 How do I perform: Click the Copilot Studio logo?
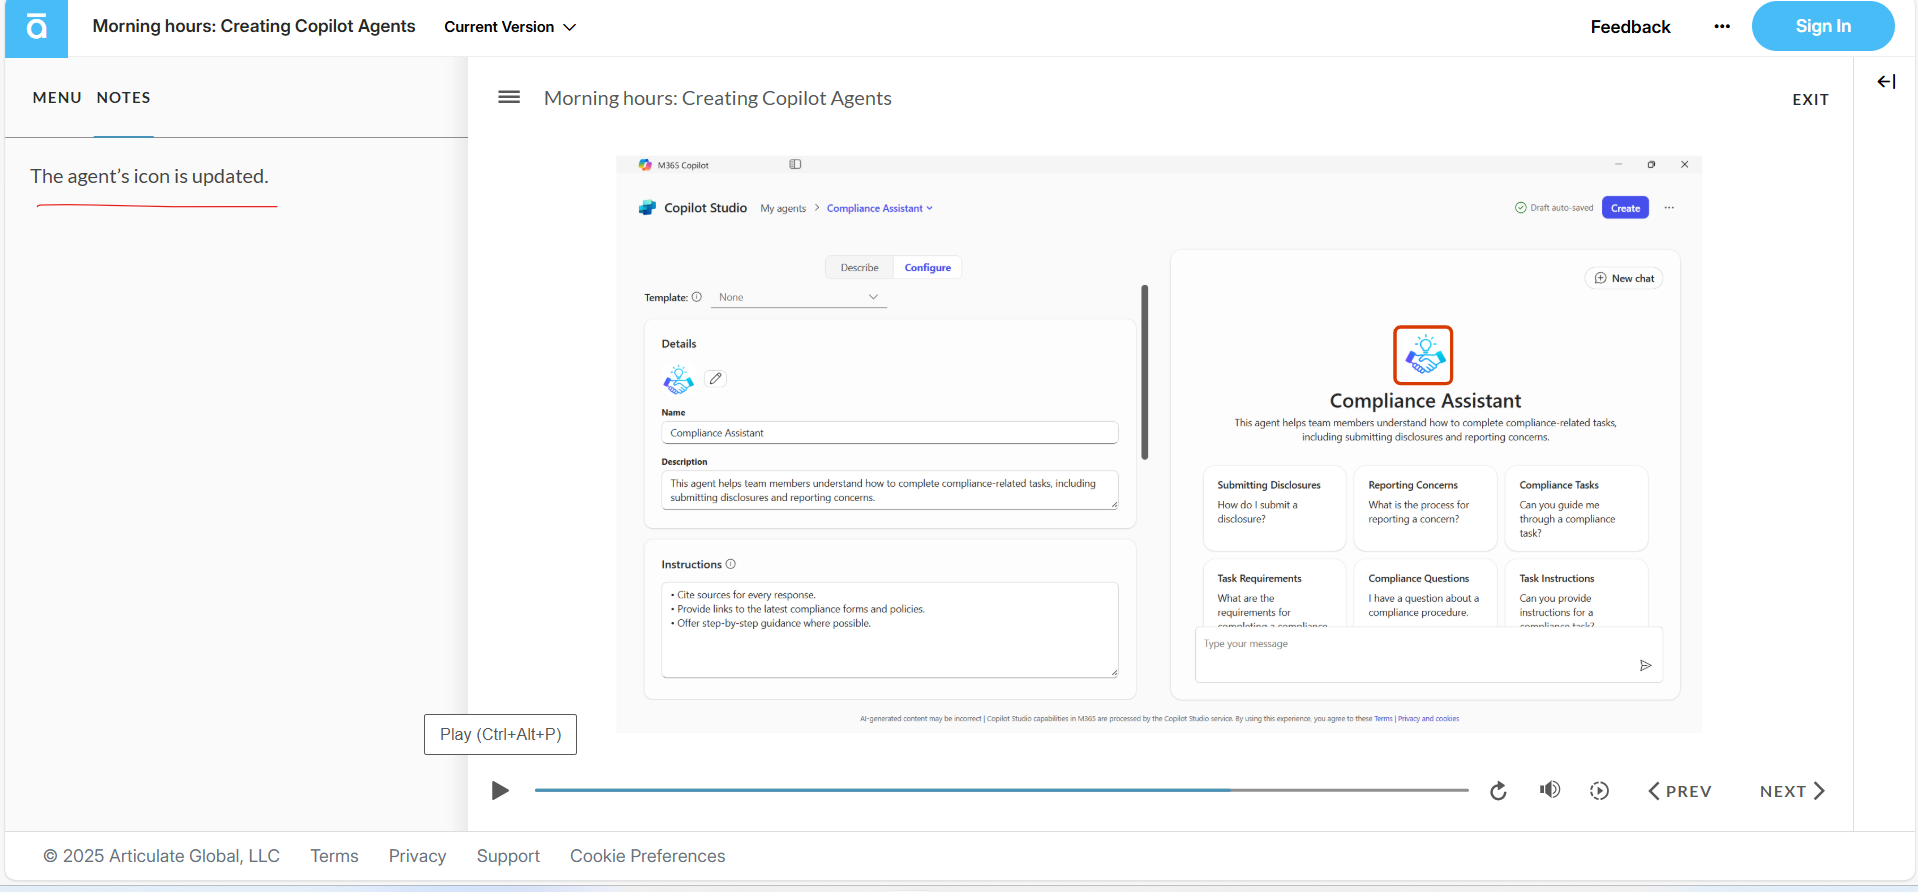647,208
